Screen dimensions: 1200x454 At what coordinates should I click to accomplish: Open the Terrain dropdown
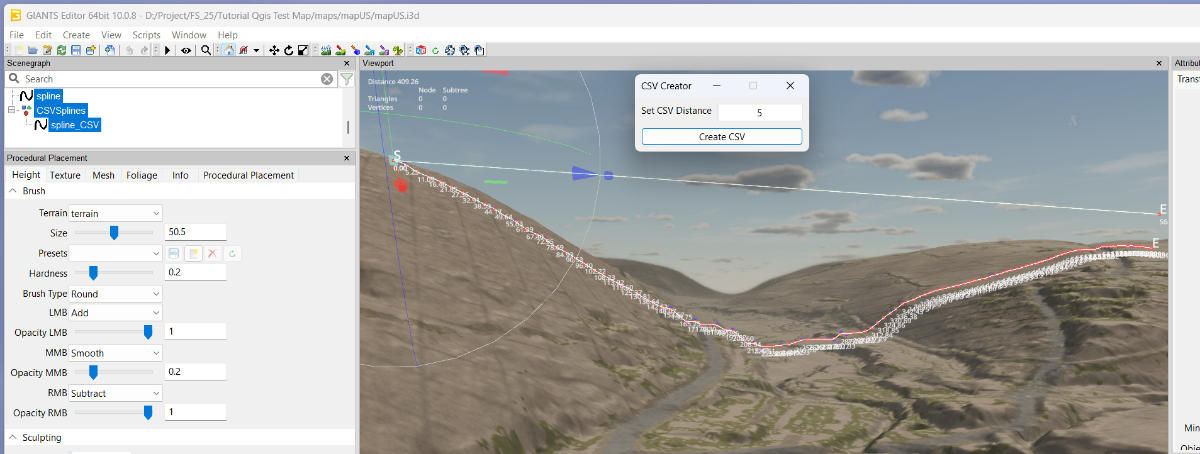(114, 213)
